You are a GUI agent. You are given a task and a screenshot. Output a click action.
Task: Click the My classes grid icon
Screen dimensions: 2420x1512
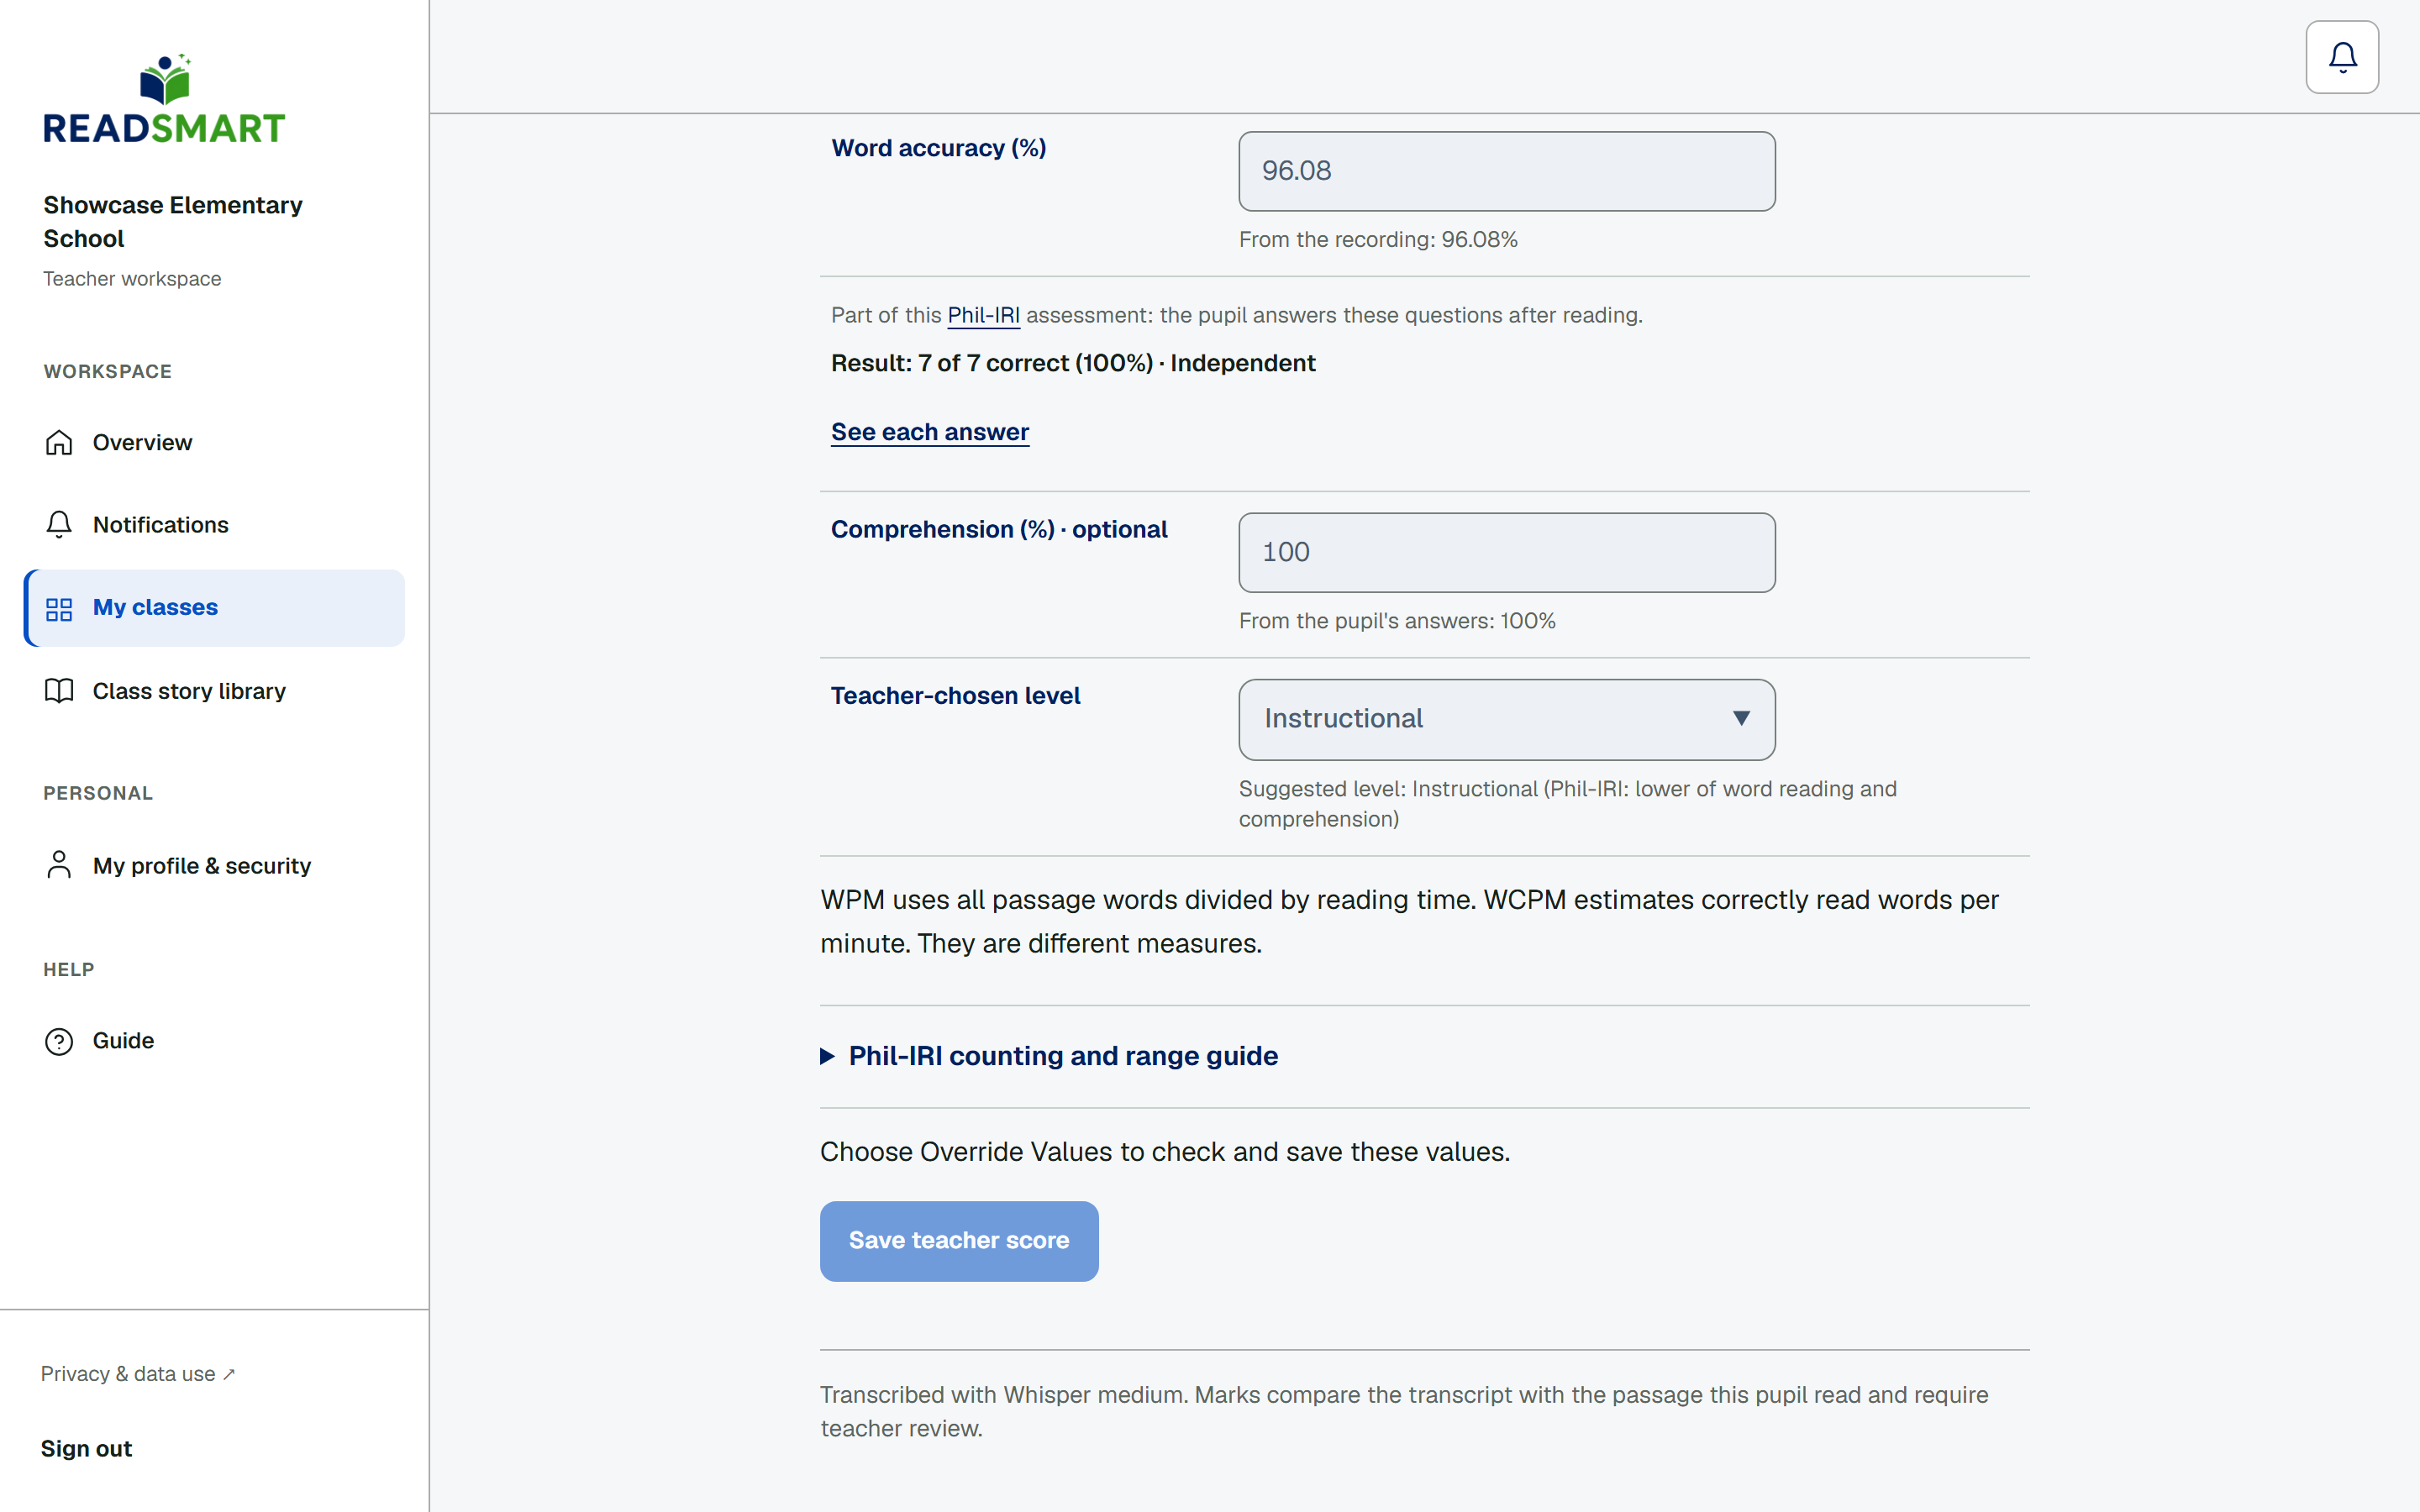[x=59, y=608]
